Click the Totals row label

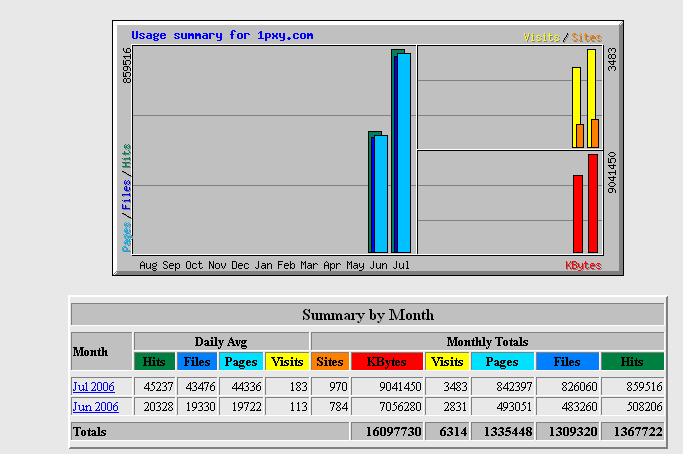[x=90, y=432]
